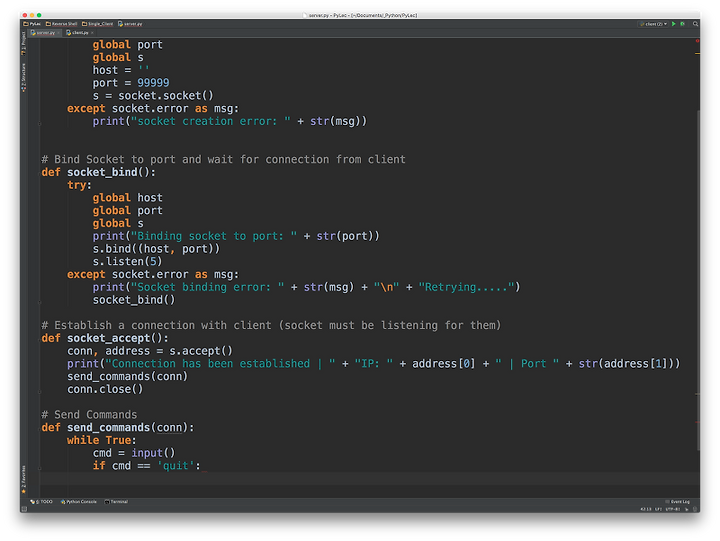Open the Terminal tool window
The height and width of the screenshot is (541, 720).
[x=116, y=502]
